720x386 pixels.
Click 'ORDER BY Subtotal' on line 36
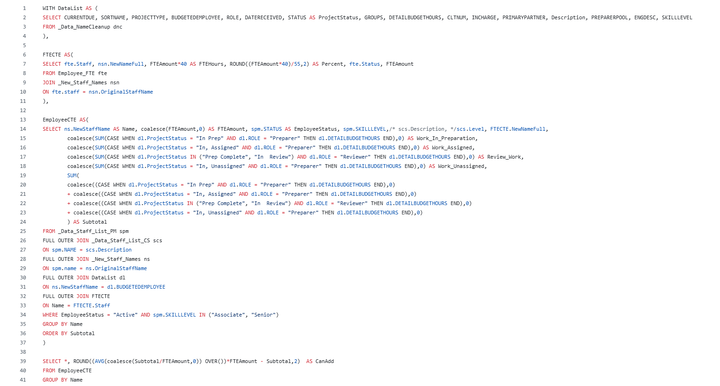(68, 333)
